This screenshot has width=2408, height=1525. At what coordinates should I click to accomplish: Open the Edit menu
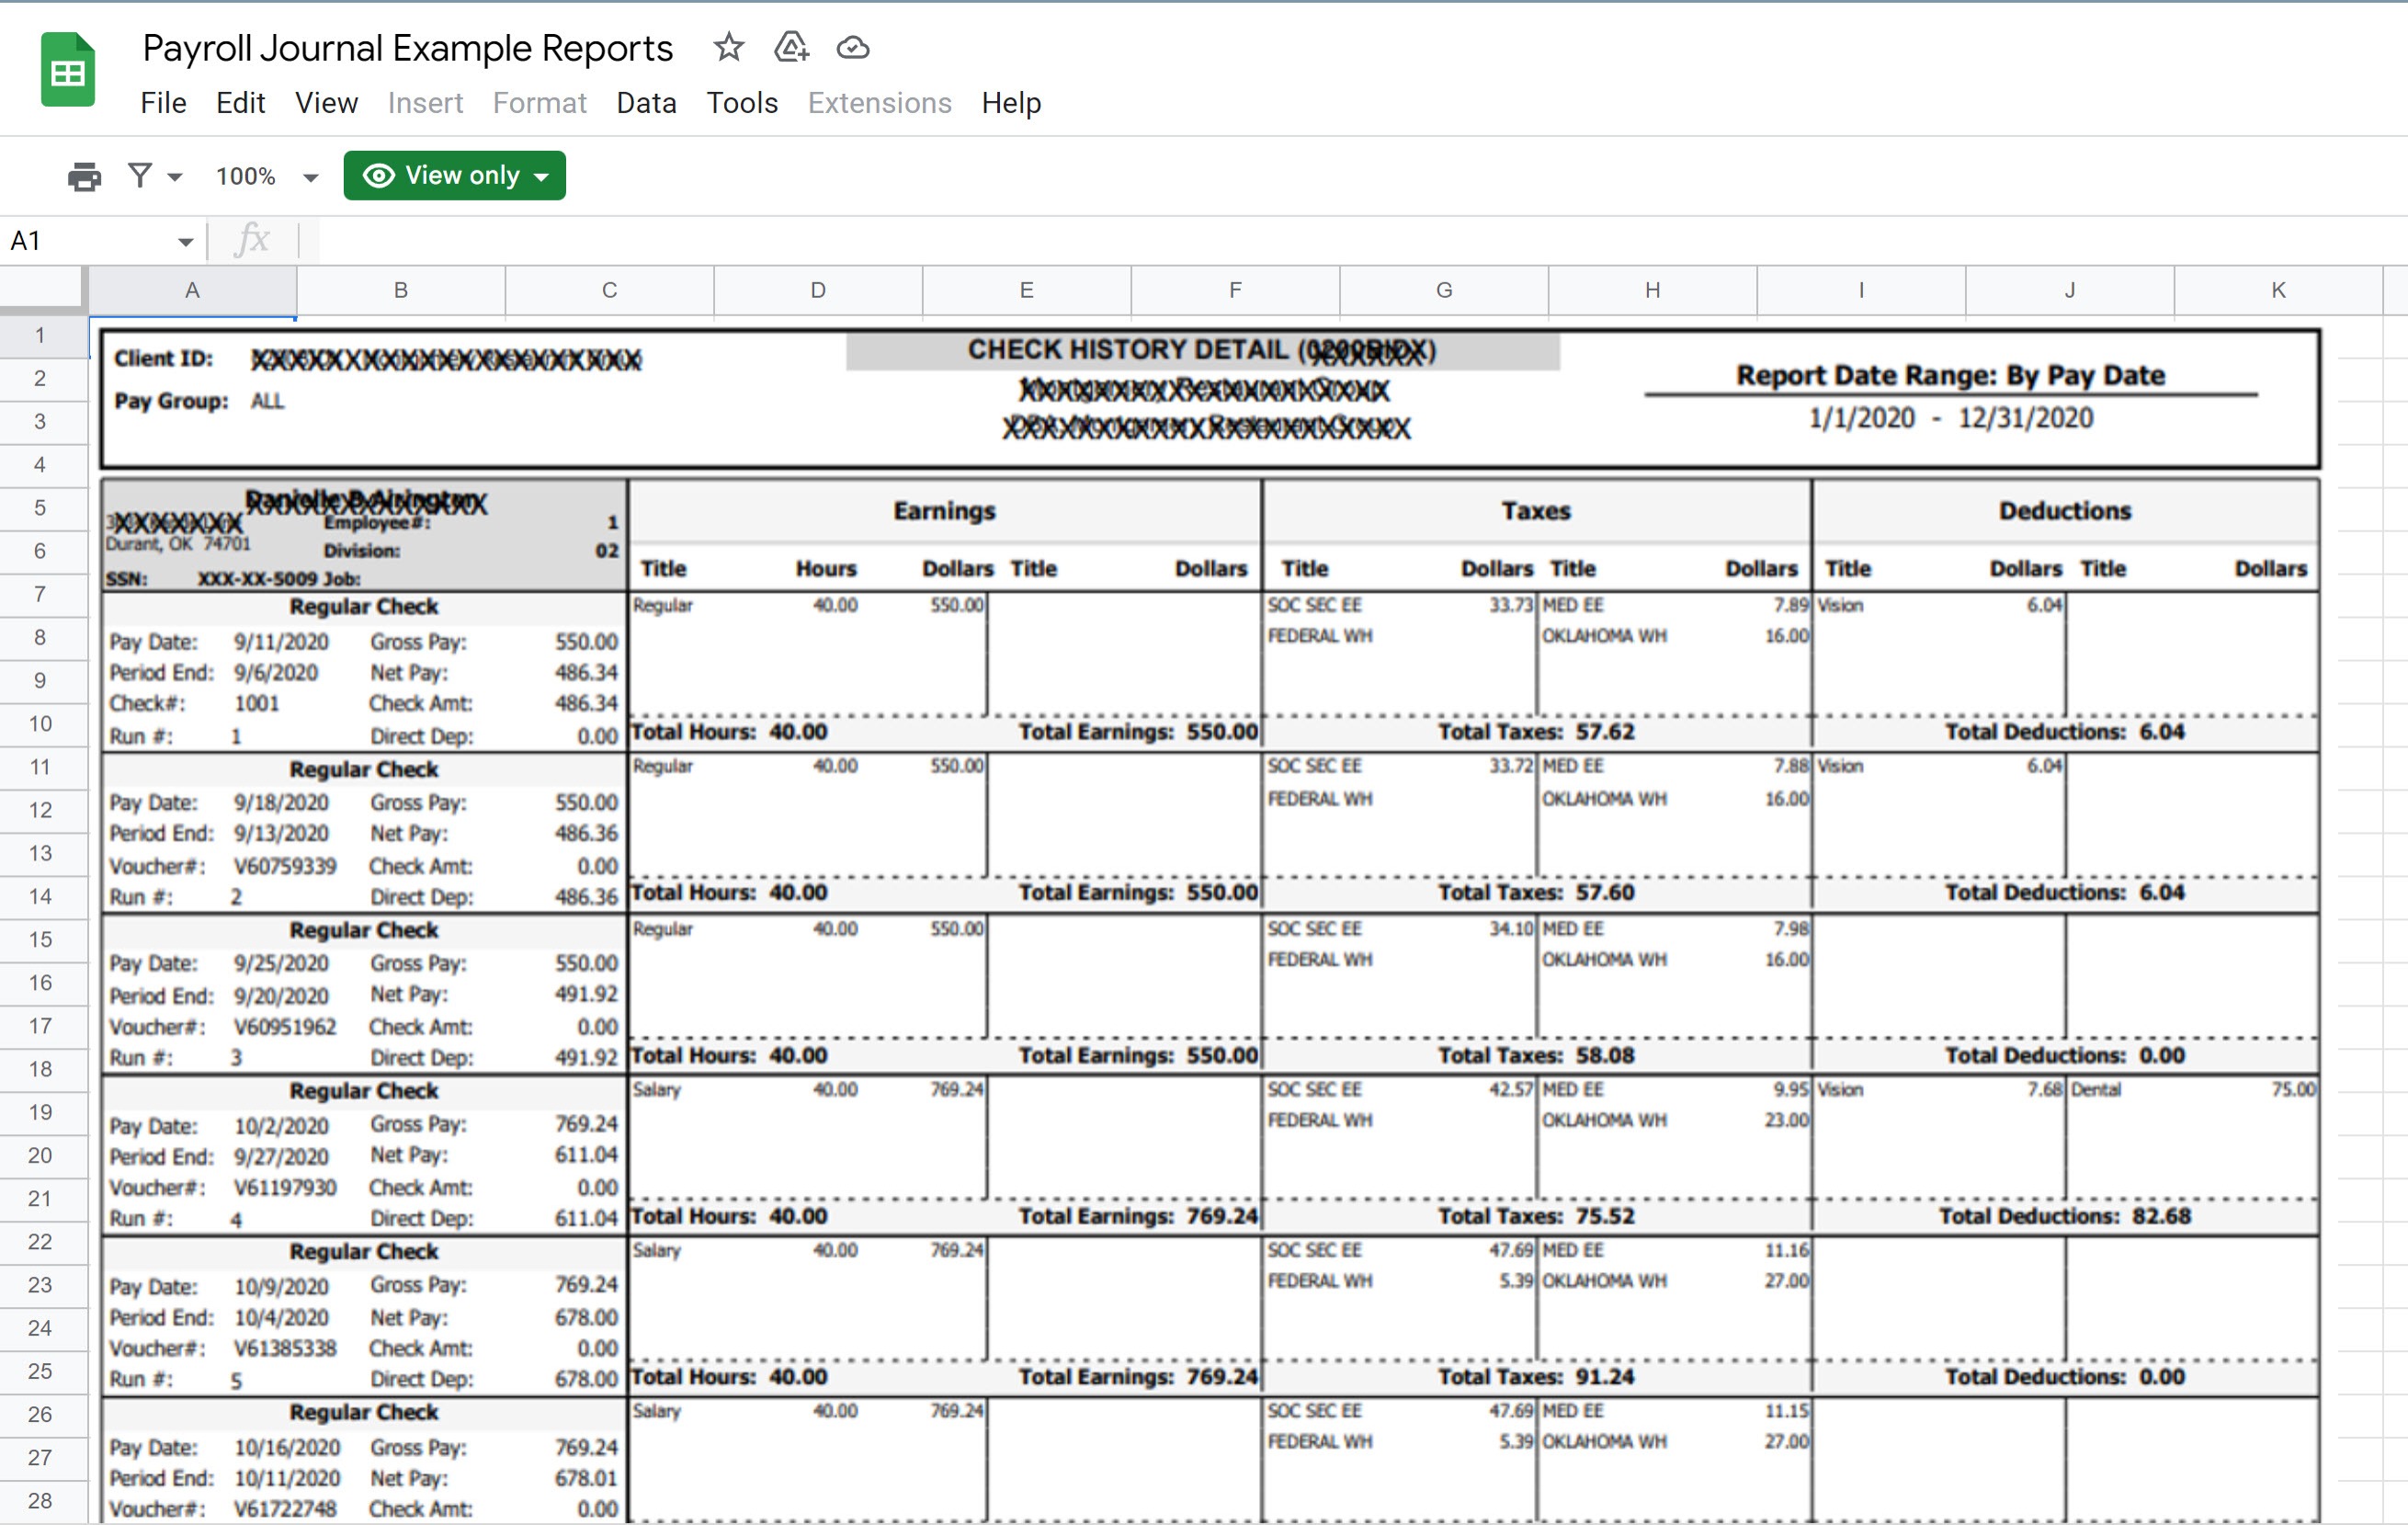(x=240, y=103)
